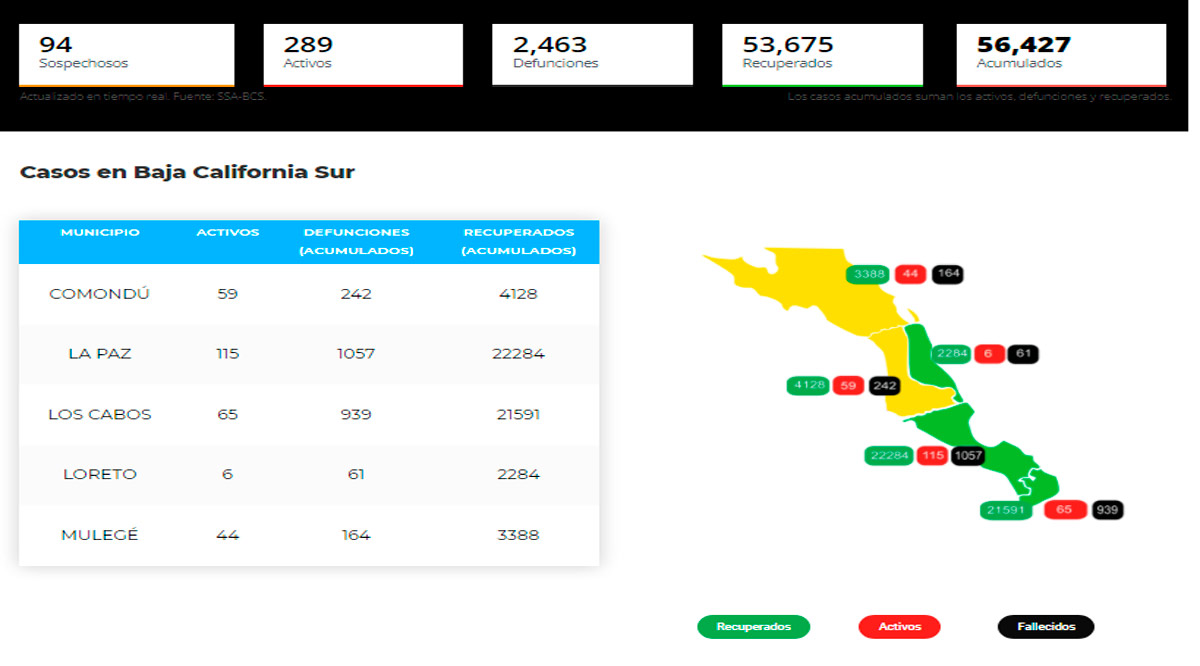Image resolution: width=1200 pixels, height=666 pixels.
Task: Select the LA PAZ municipality in table
Action: (100, 354)
